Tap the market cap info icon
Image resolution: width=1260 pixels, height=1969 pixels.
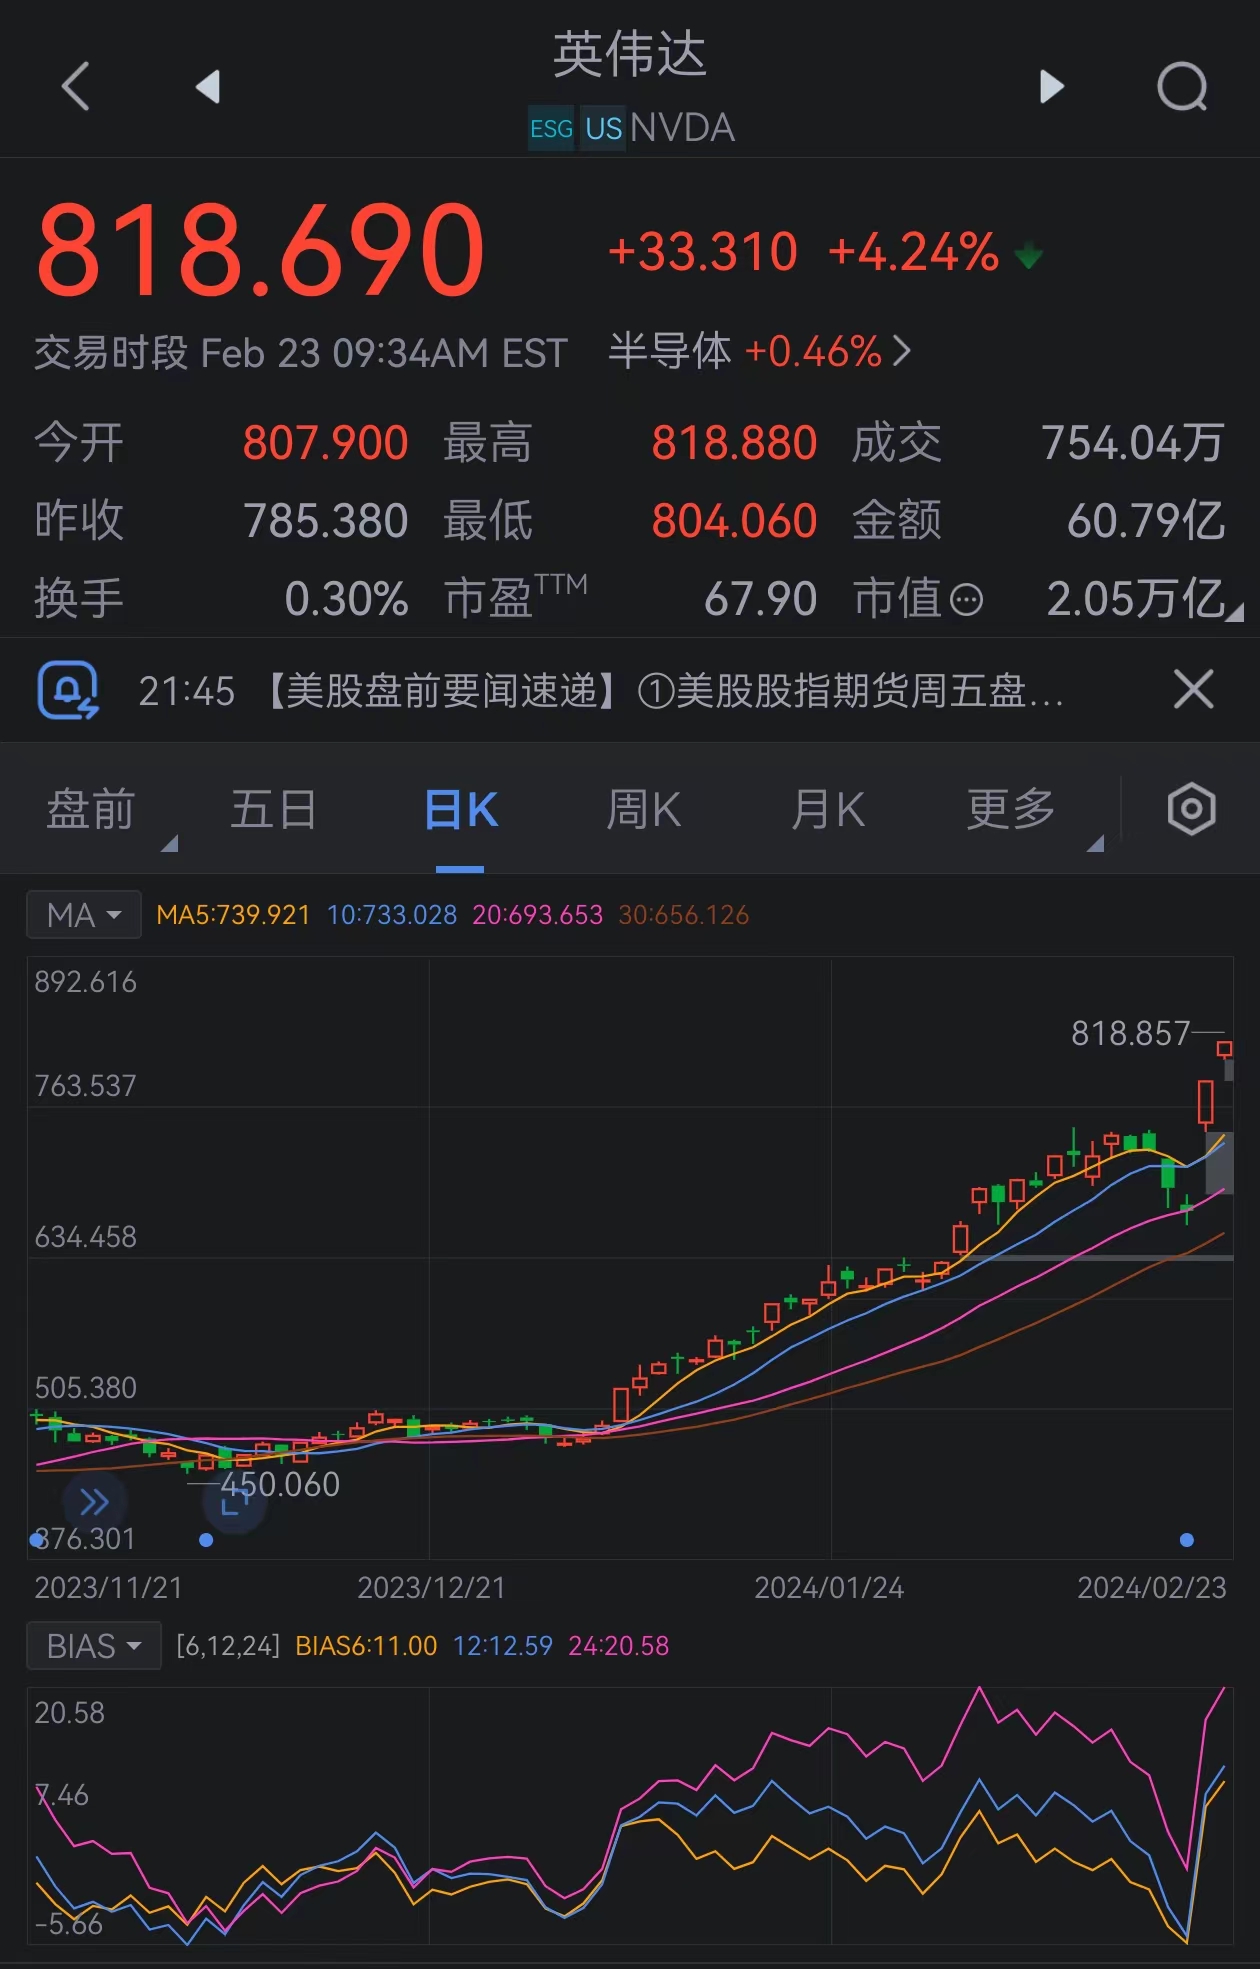click(x=966, y=600)
